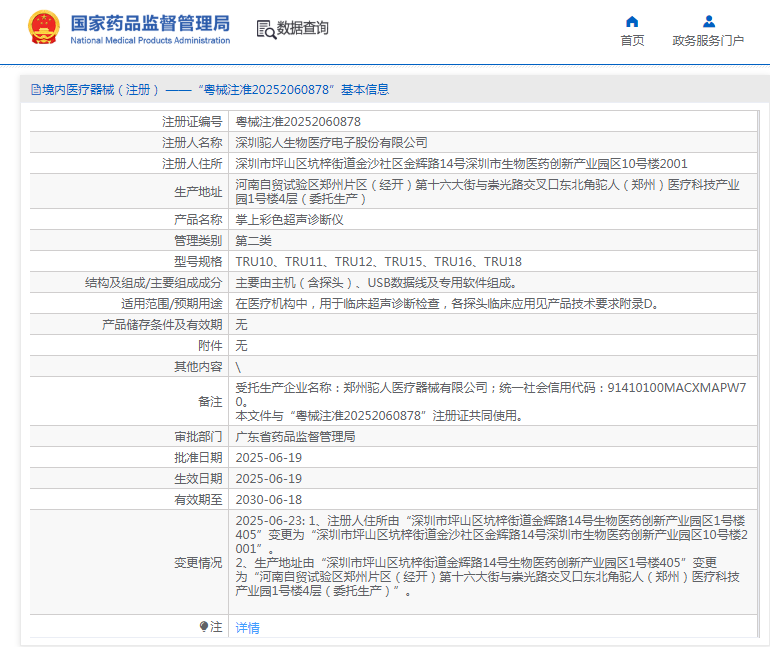Viewport: 770px width, 647px height.
Task: Click the 管理类别 value 第二类
Action: coord(253,240)
